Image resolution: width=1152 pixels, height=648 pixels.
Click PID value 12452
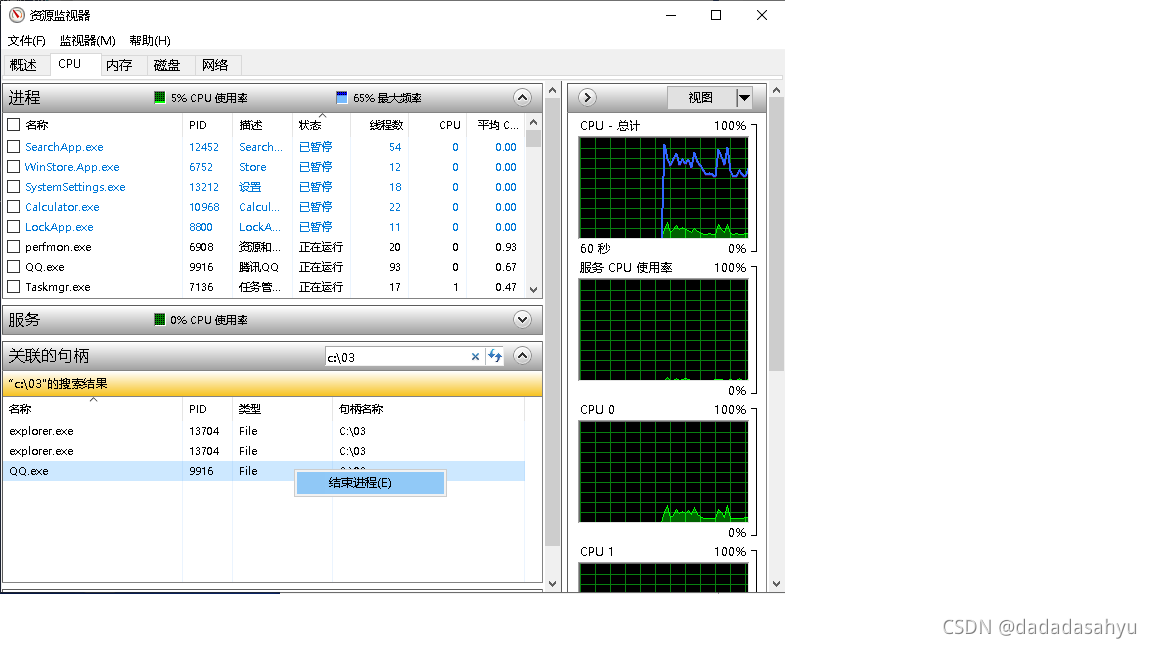(204, 147)
